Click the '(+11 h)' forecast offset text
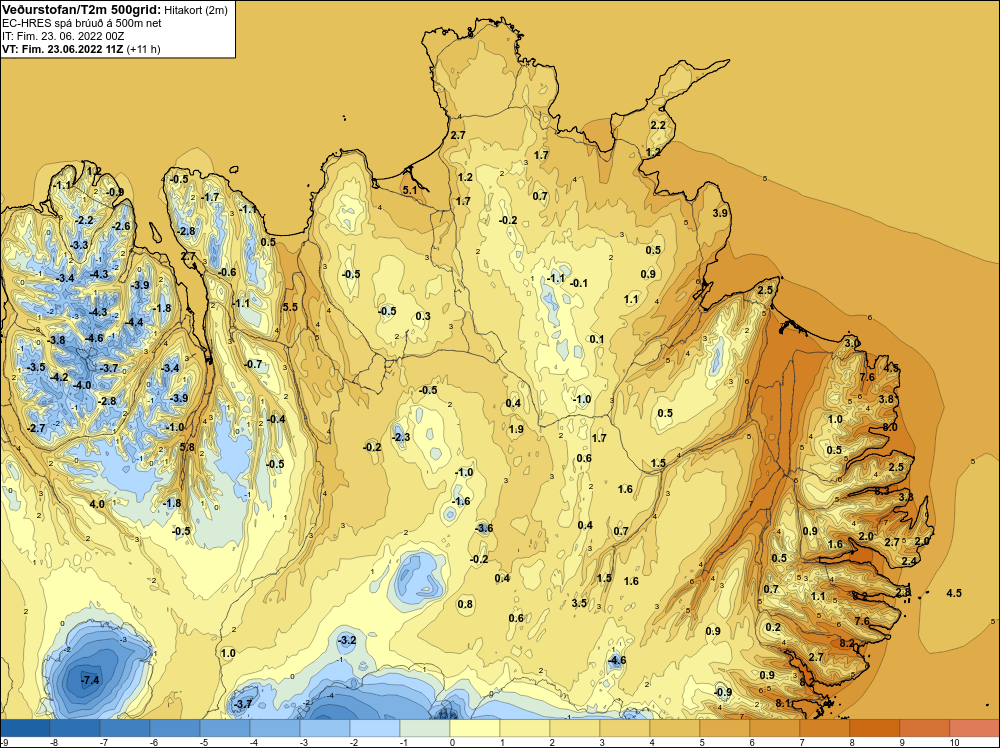The image size is (1000, 748). click(143, 49)
